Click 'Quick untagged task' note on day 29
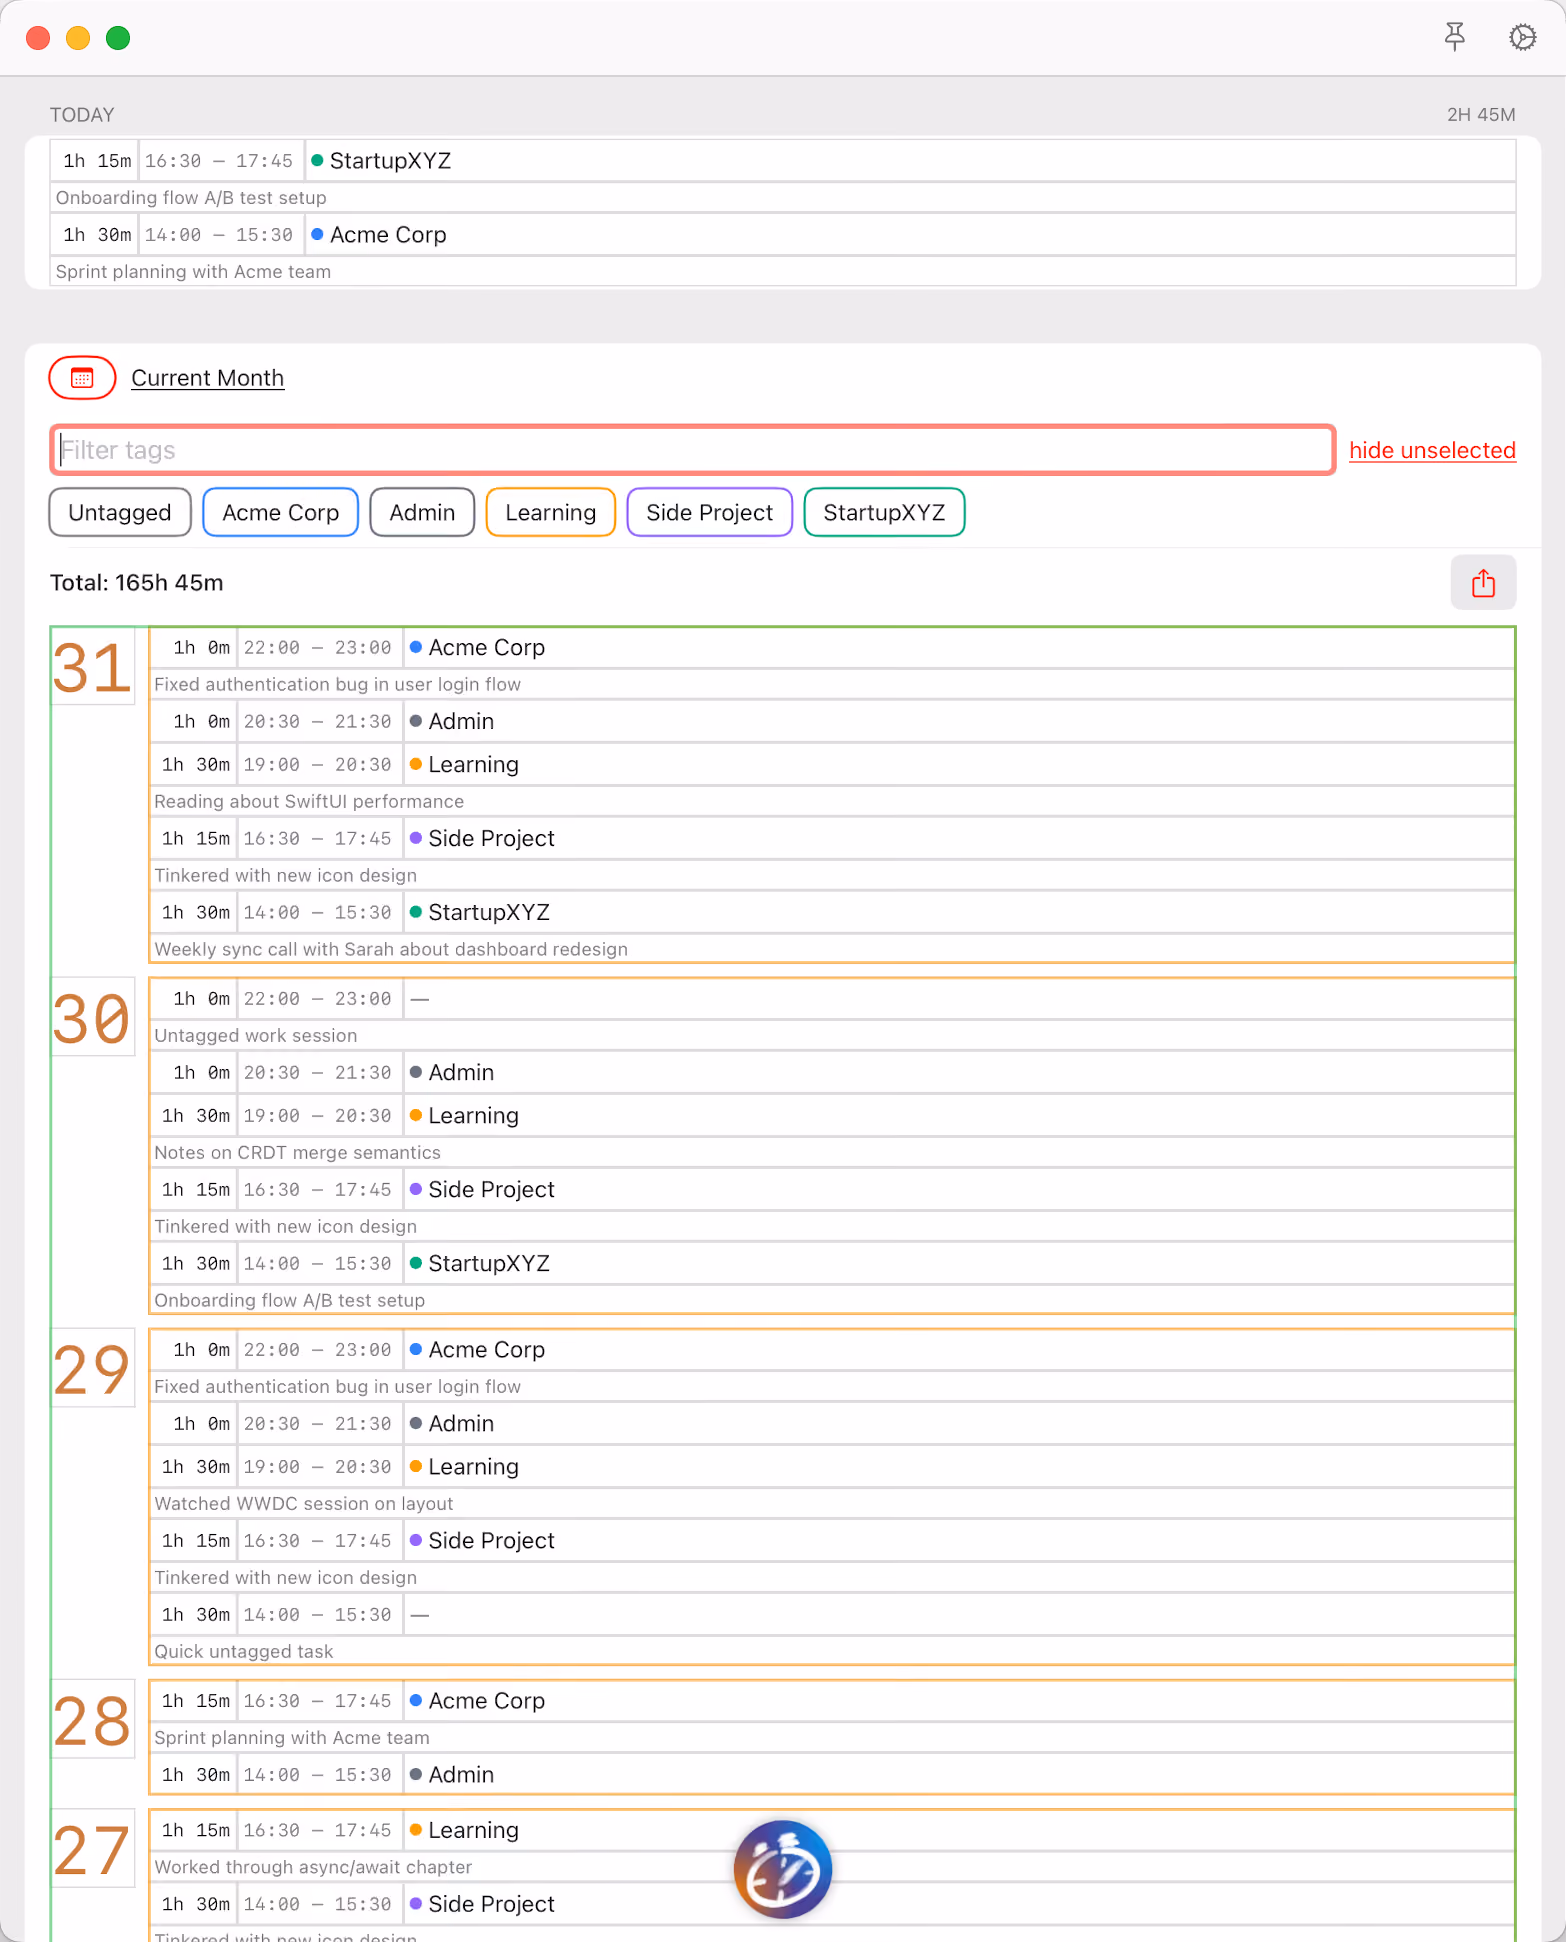Image resolution: width=1566 pixels, height=1942 pixels. tap(244, 1652)
